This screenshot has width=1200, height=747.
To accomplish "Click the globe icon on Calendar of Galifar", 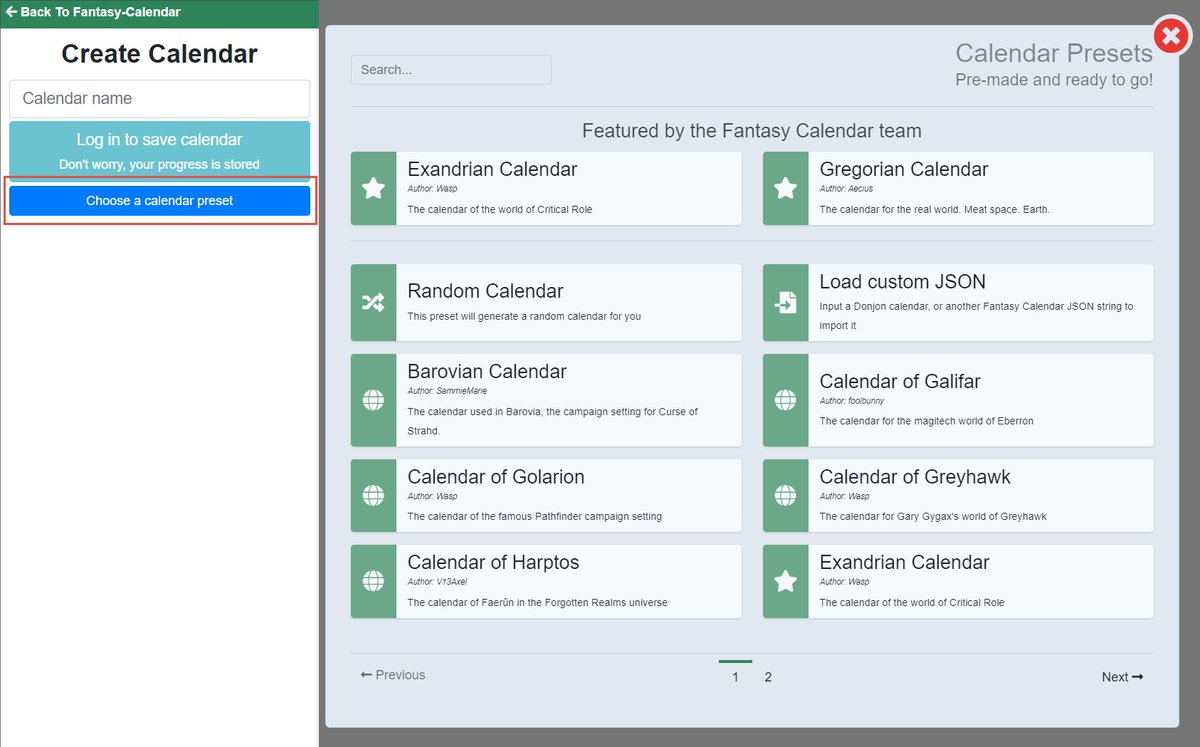I will 785,400.
